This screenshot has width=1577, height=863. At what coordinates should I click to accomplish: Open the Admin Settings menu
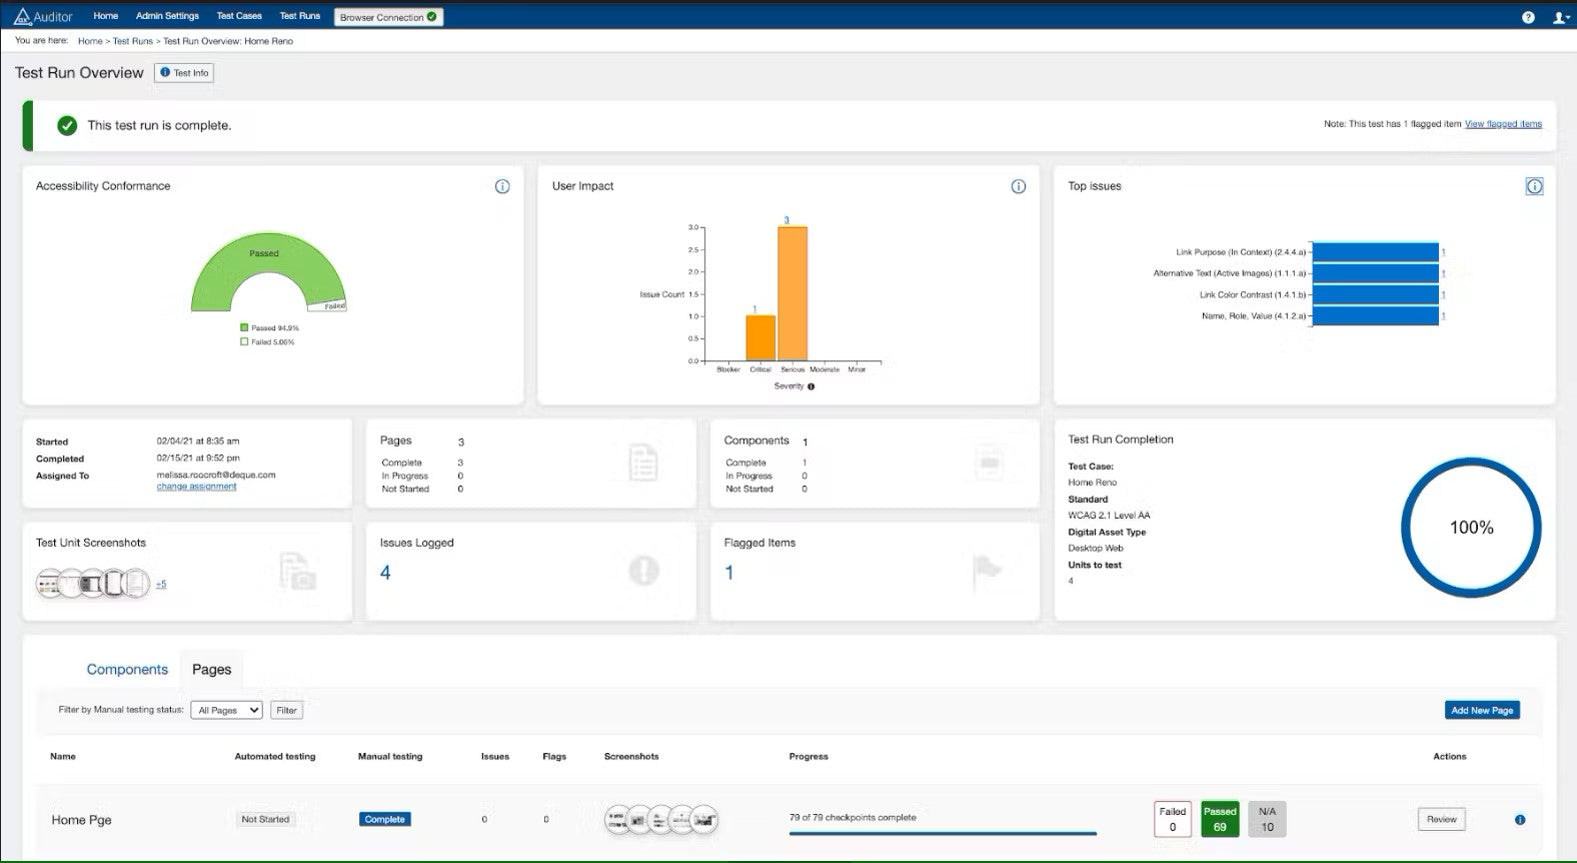tap(167, 16)
